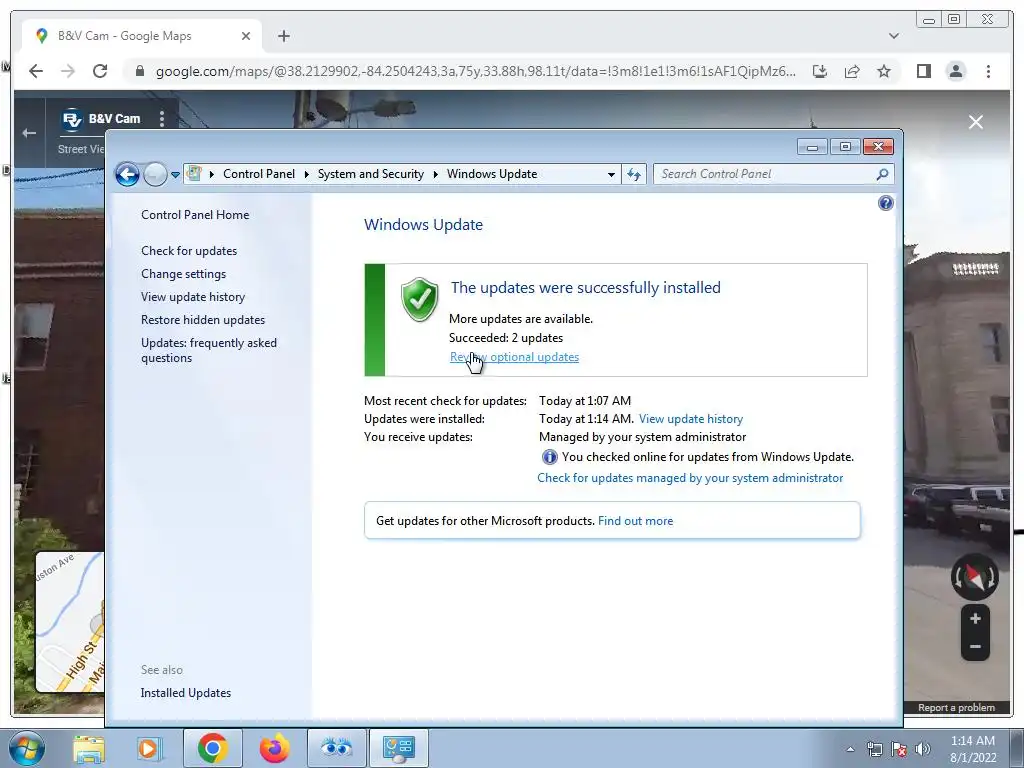Go back in Control Panel window
This screenshot has height=768, width=1024.
127,174
